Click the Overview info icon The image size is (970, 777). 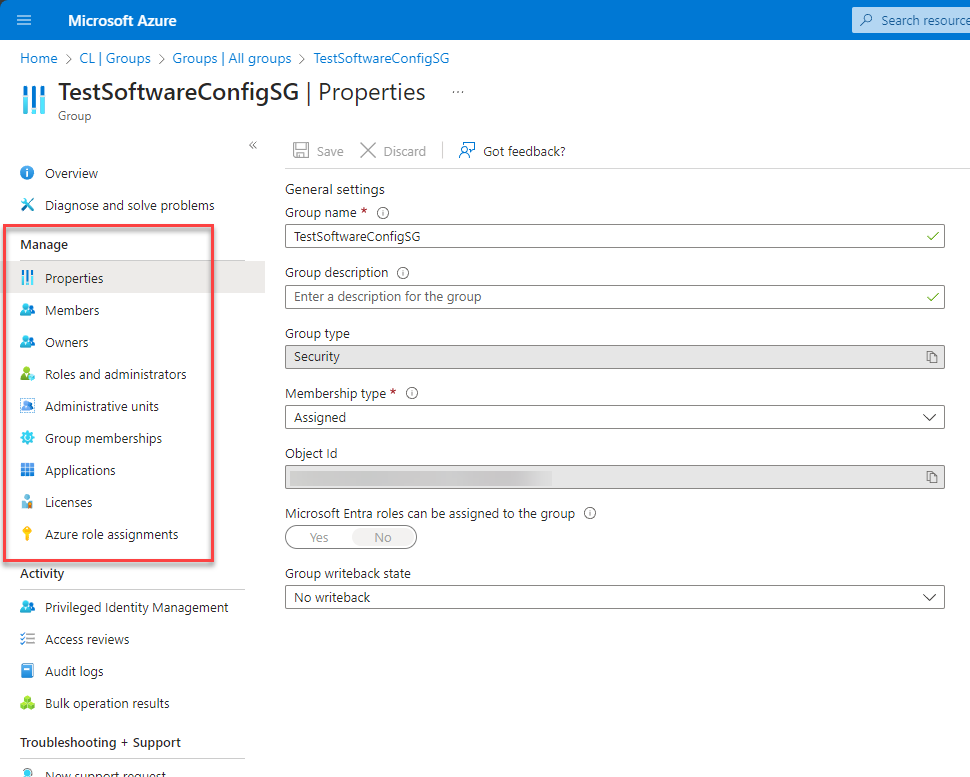27,173
